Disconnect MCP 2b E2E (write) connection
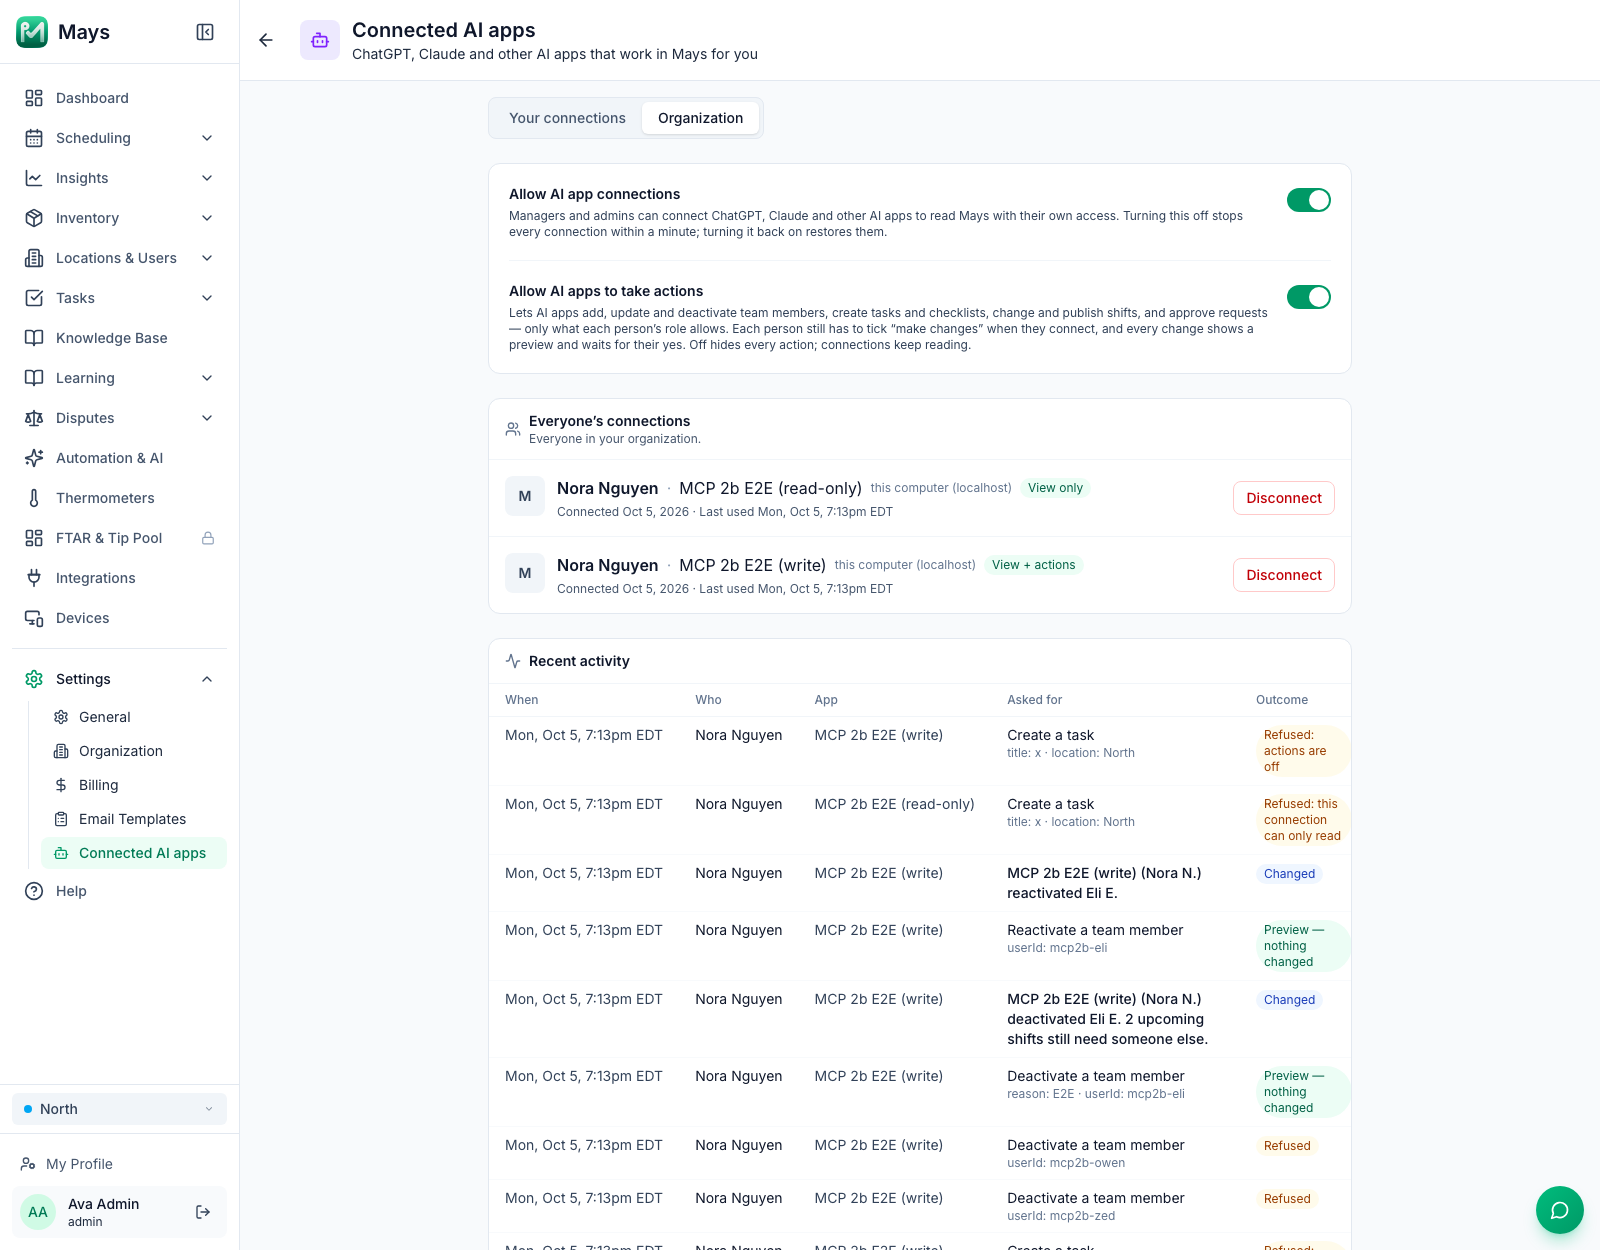 1284,575
